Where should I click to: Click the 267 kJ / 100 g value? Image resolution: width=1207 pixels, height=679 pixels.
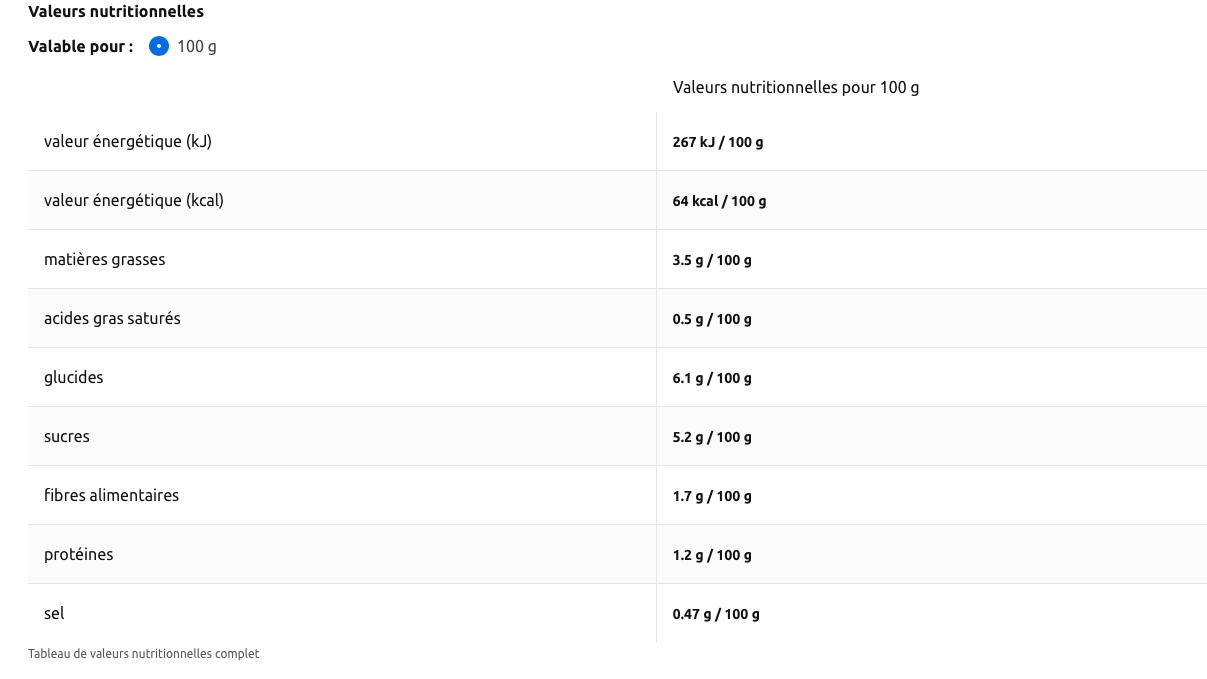tap(717, 143)
